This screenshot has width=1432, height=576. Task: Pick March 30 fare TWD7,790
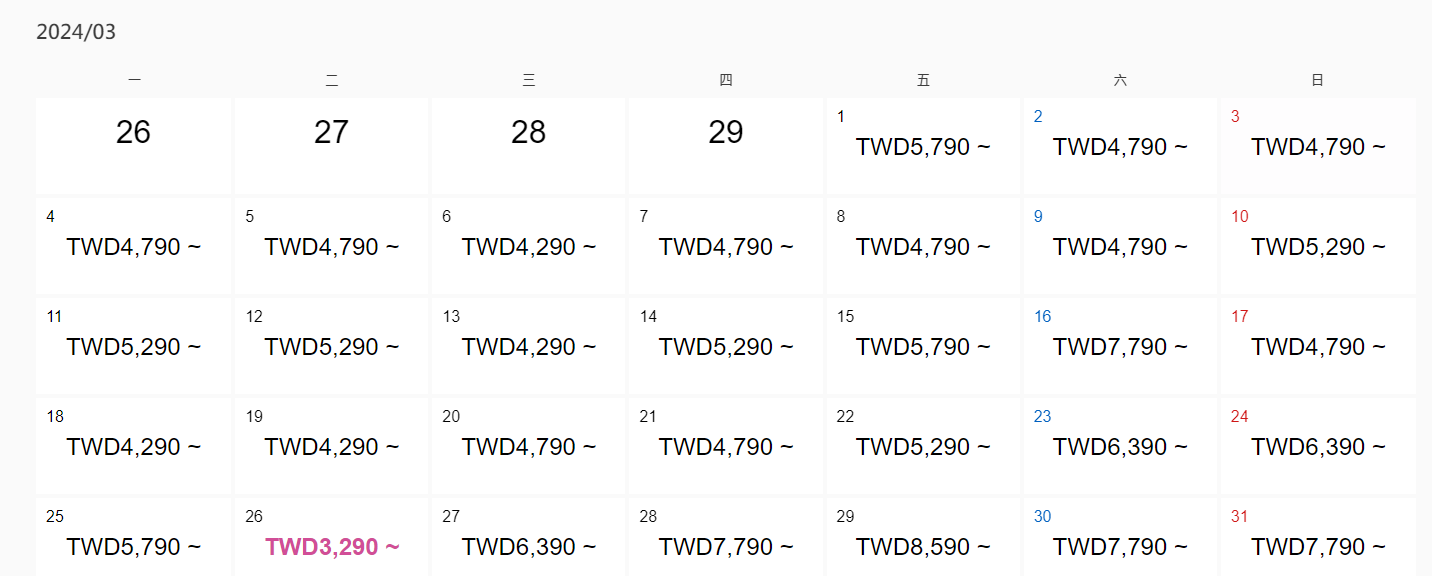click(x=1120, y=547)
